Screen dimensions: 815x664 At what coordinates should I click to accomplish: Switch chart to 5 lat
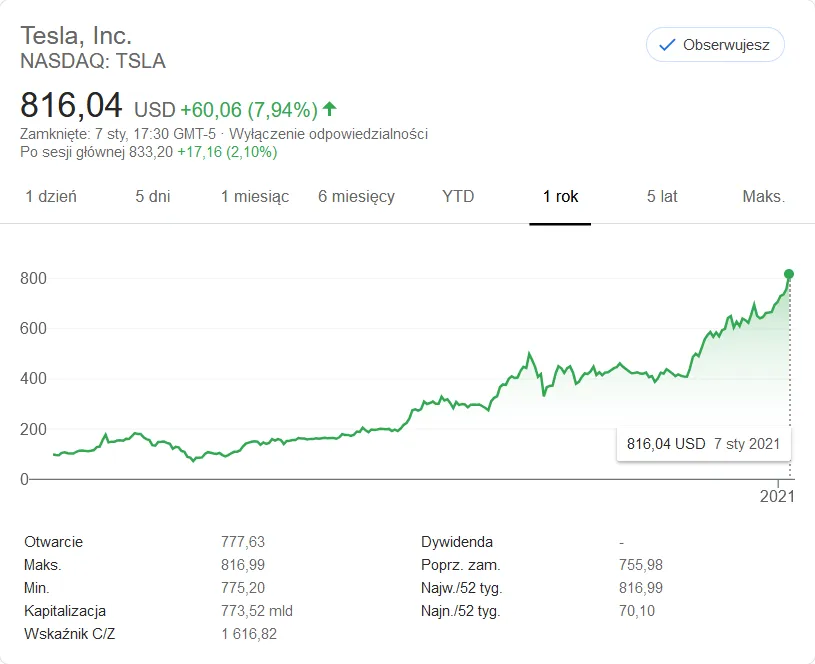pos(662,197)
